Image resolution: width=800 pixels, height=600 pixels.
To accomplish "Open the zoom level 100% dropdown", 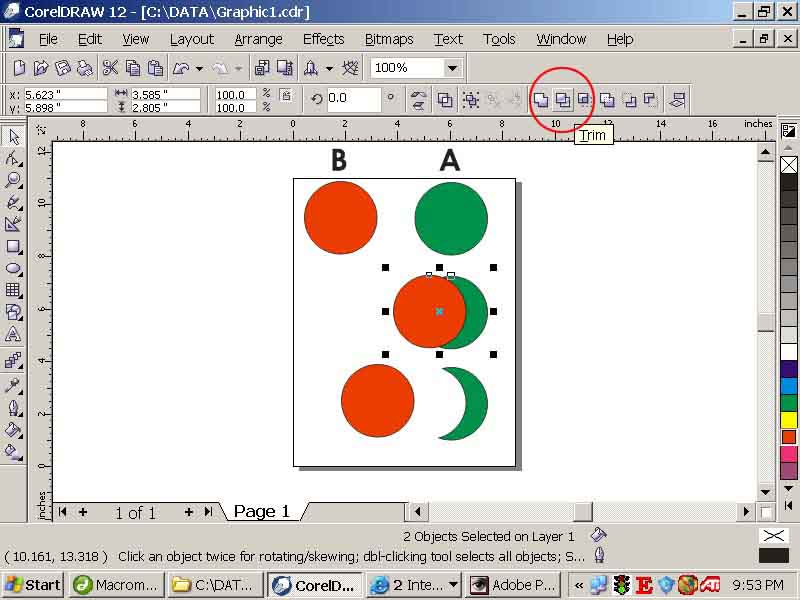I will click(452, 68).
